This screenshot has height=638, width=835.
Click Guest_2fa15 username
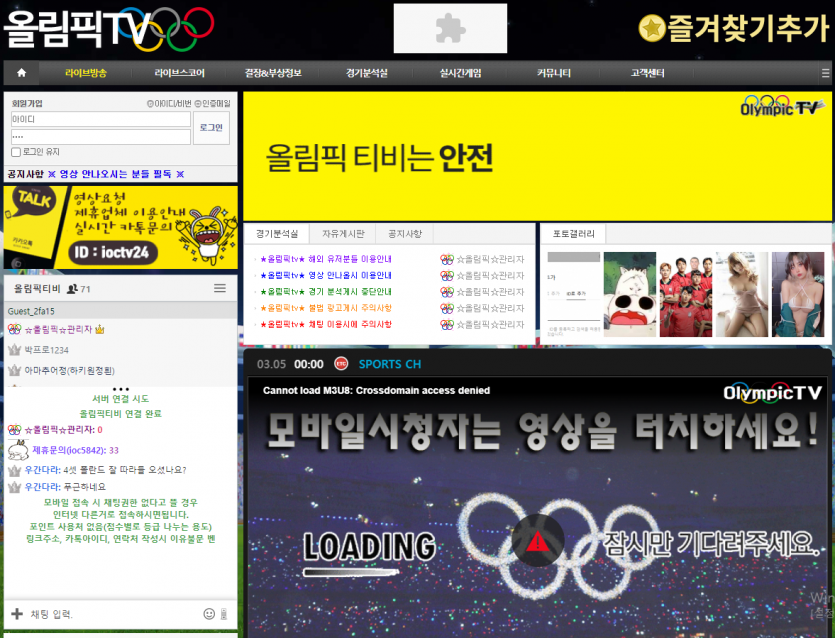point(31,311)
